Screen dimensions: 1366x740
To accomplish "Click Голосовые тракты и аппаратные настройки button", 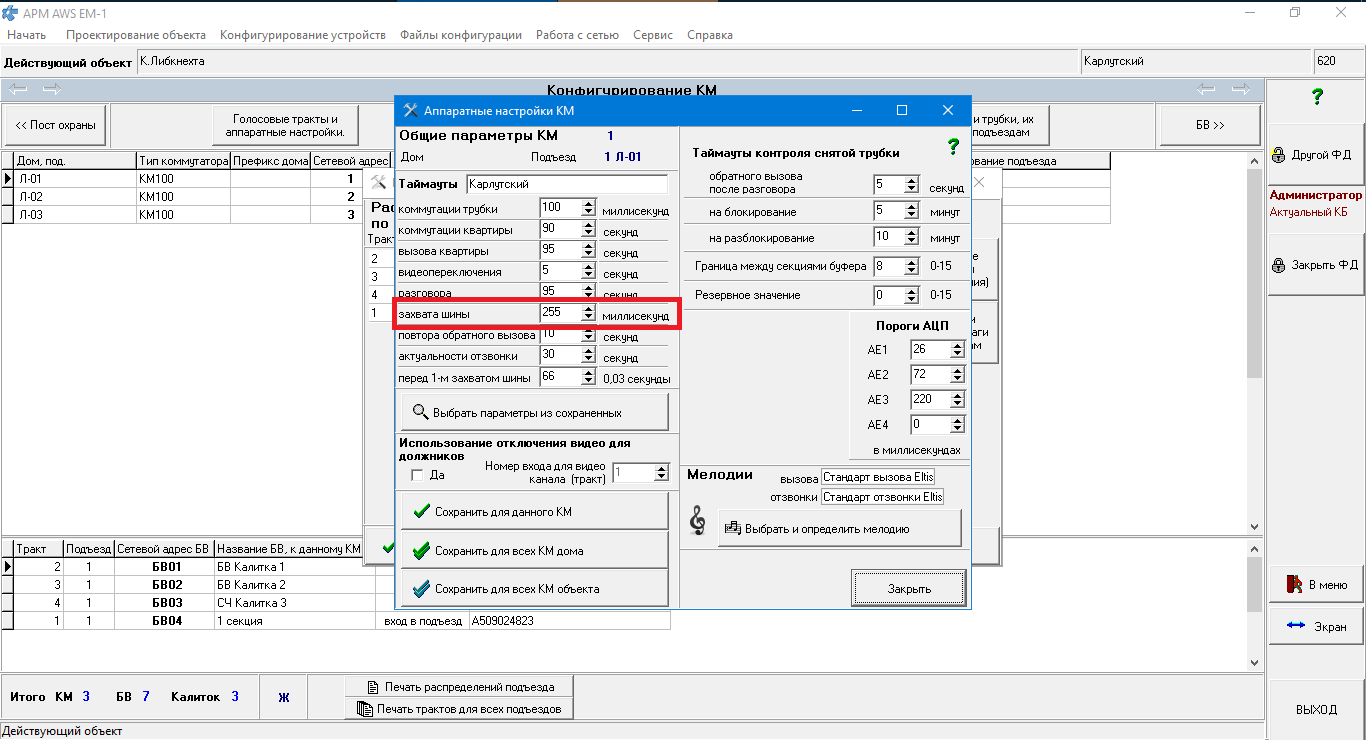I will (x=285, y=125).
